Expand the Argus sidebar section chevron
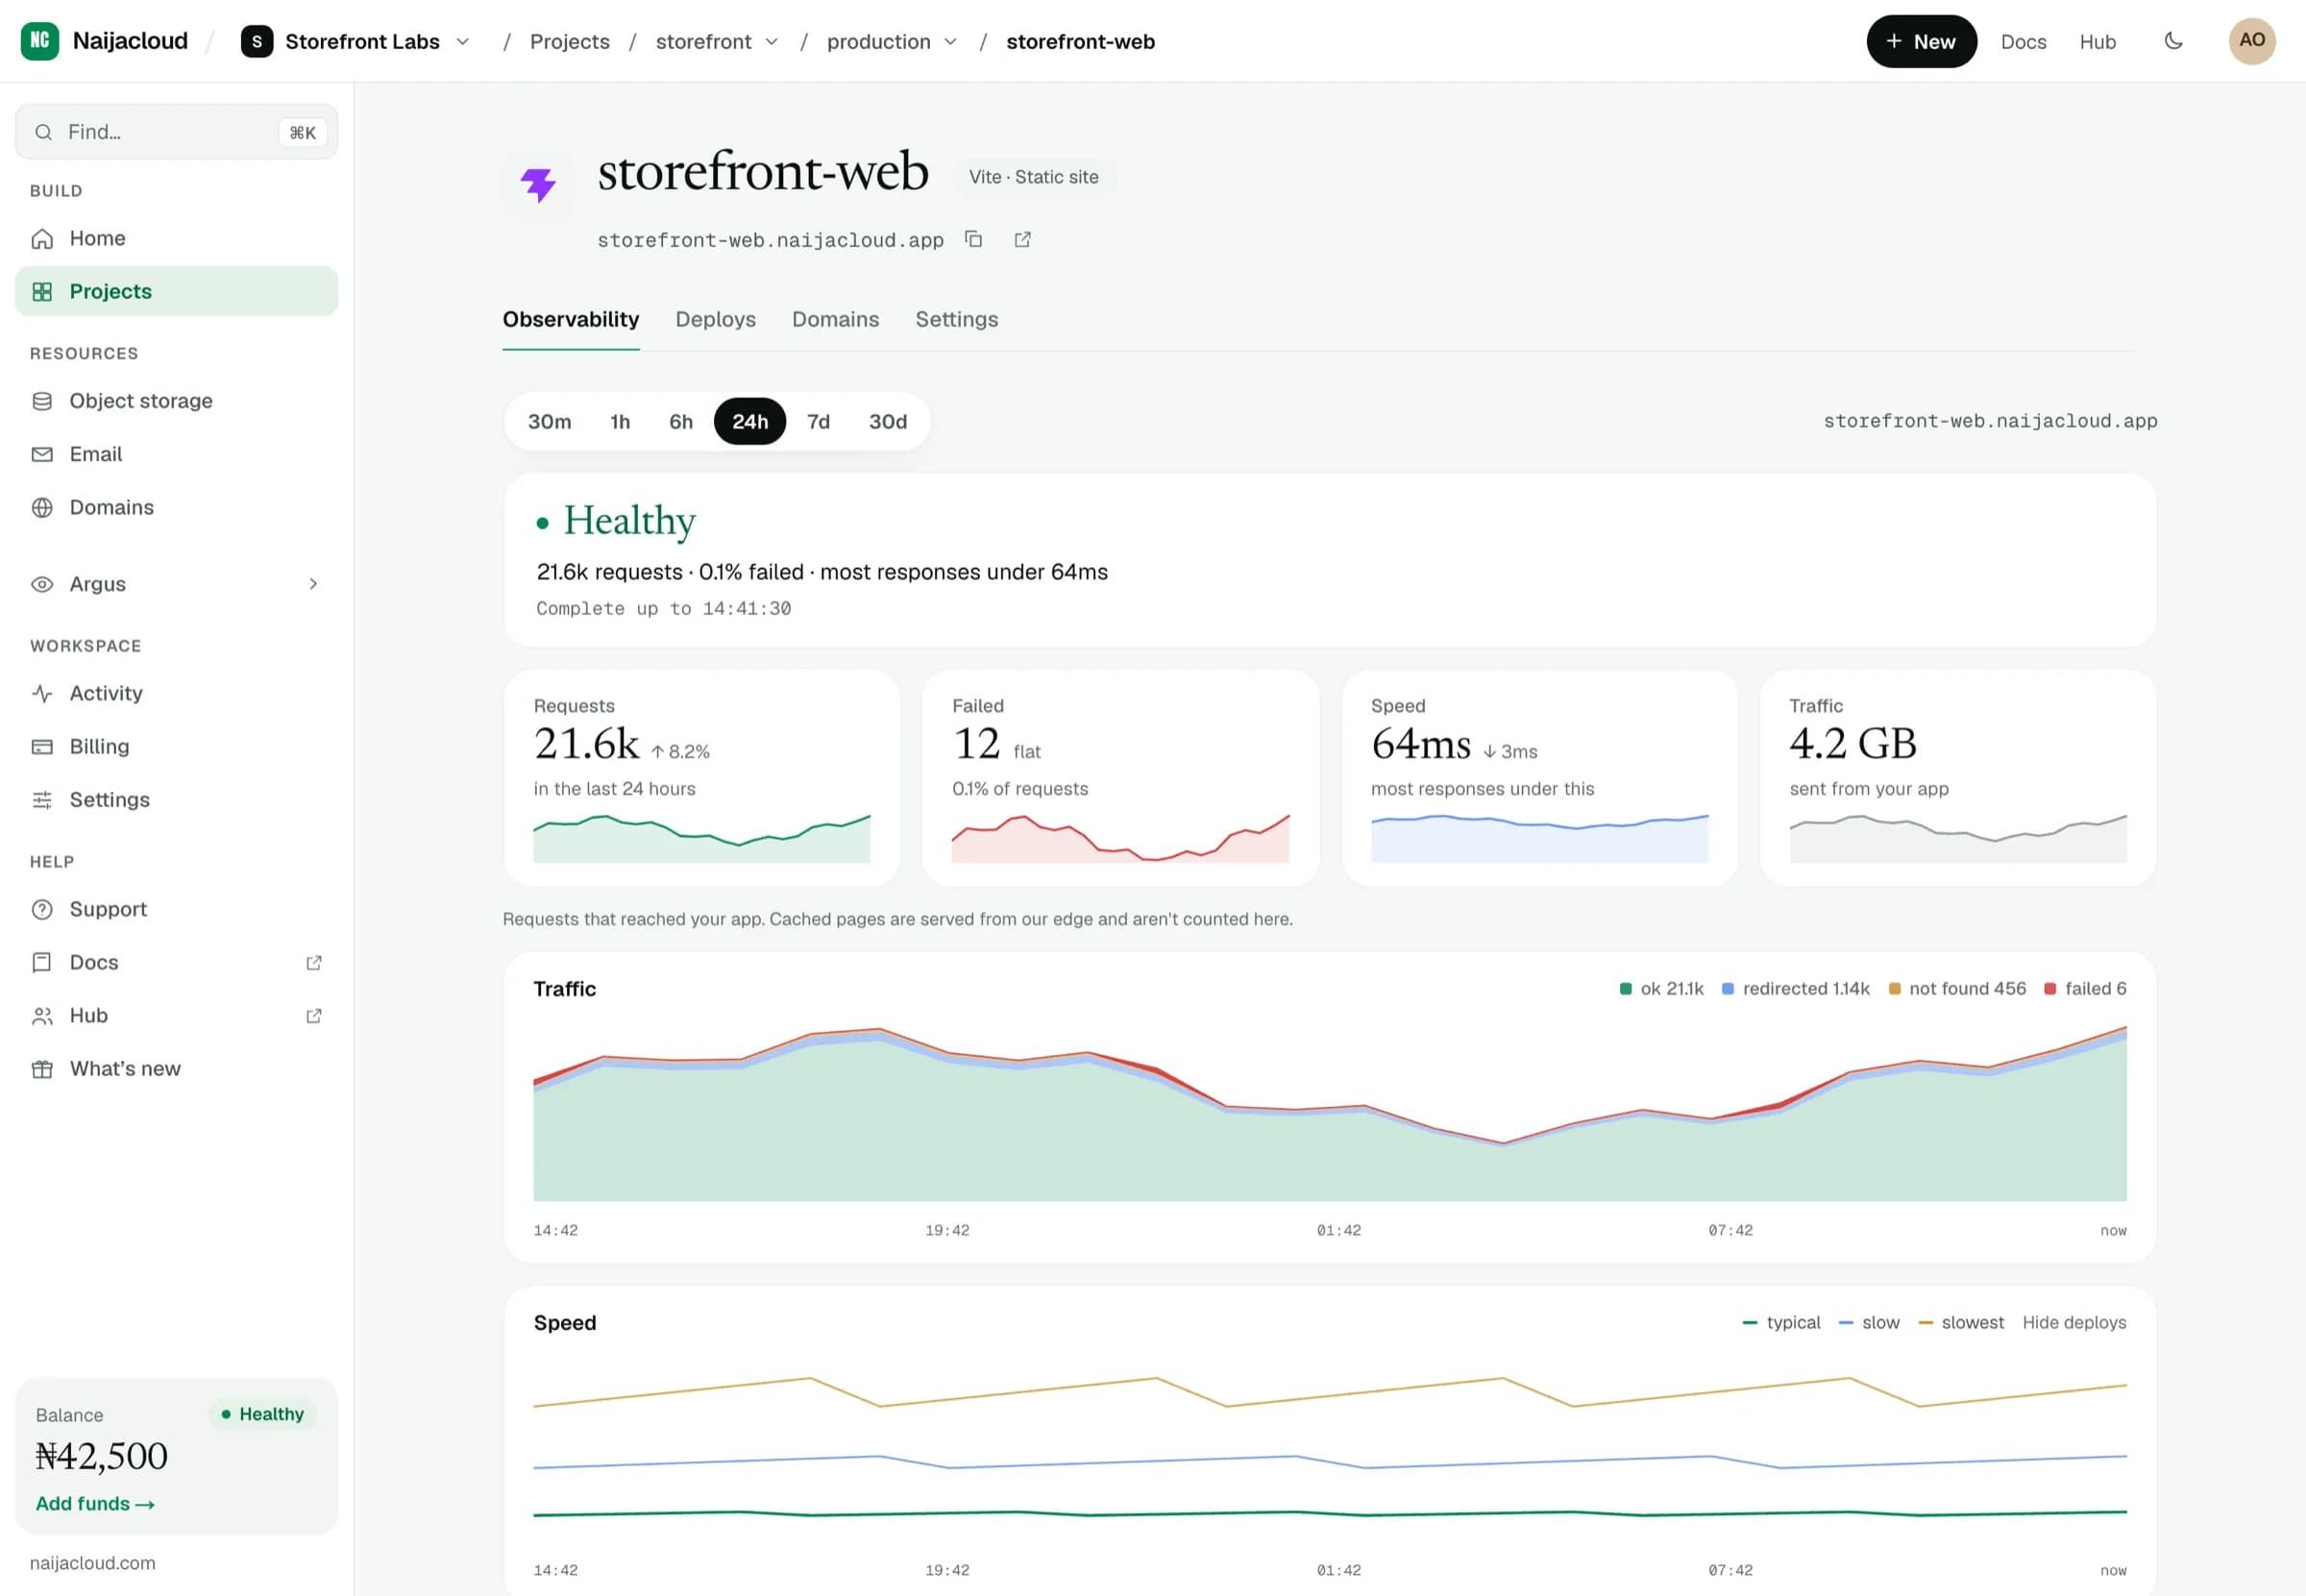Viewport: 2306px width, 1596px height. pyautogui.click(x=313, y=584)
